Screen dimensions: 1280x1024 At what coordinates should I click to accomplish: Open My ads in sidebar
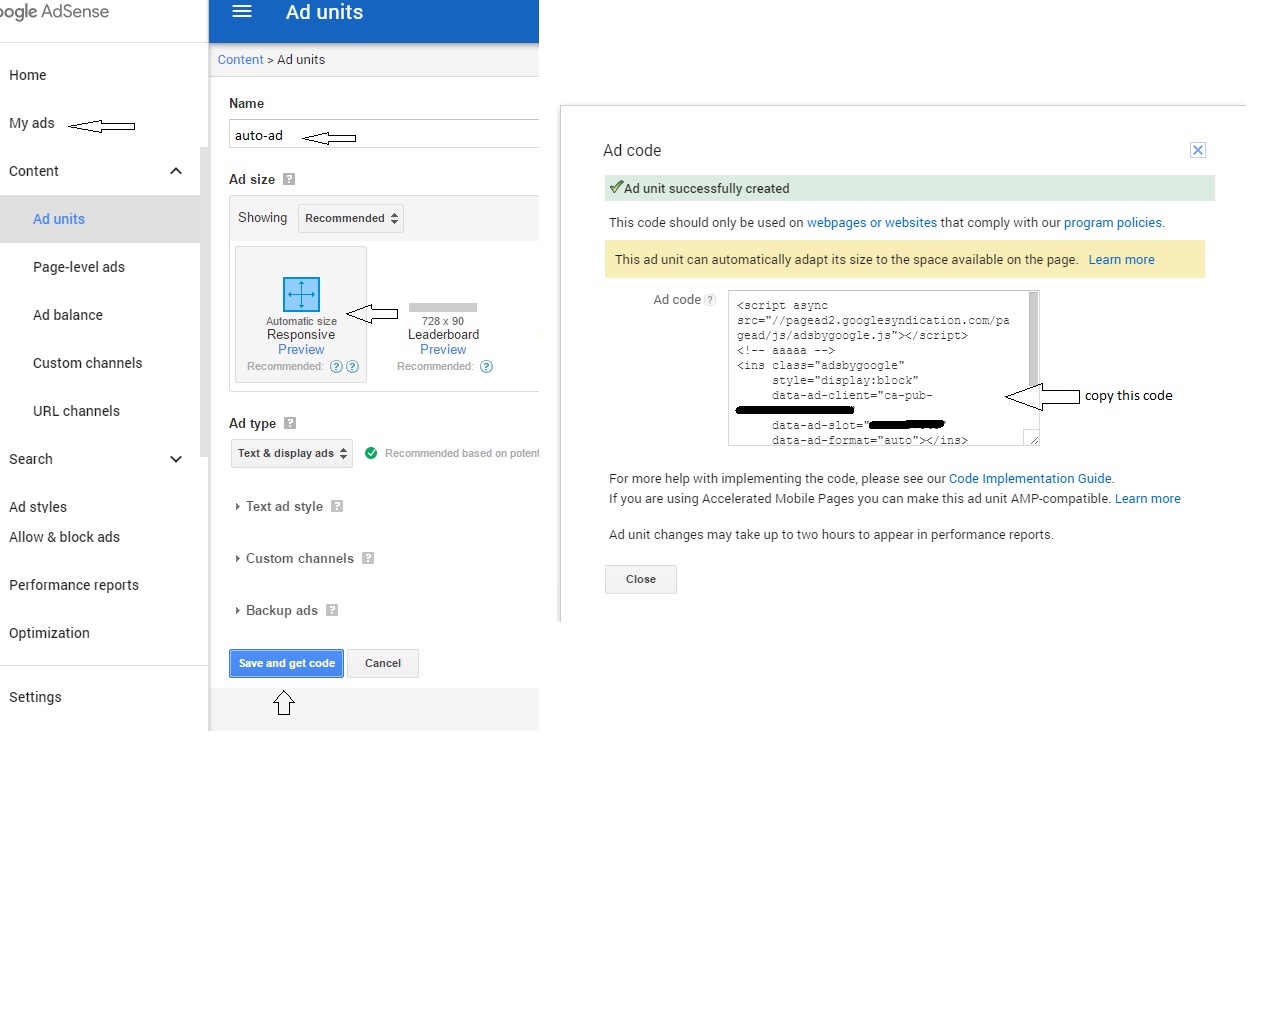click(32, 123)
